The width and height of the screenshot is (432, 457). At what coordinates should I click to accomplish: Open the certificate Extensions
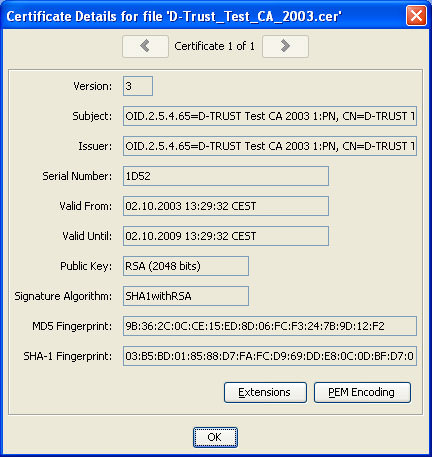(x=265, y=392)
